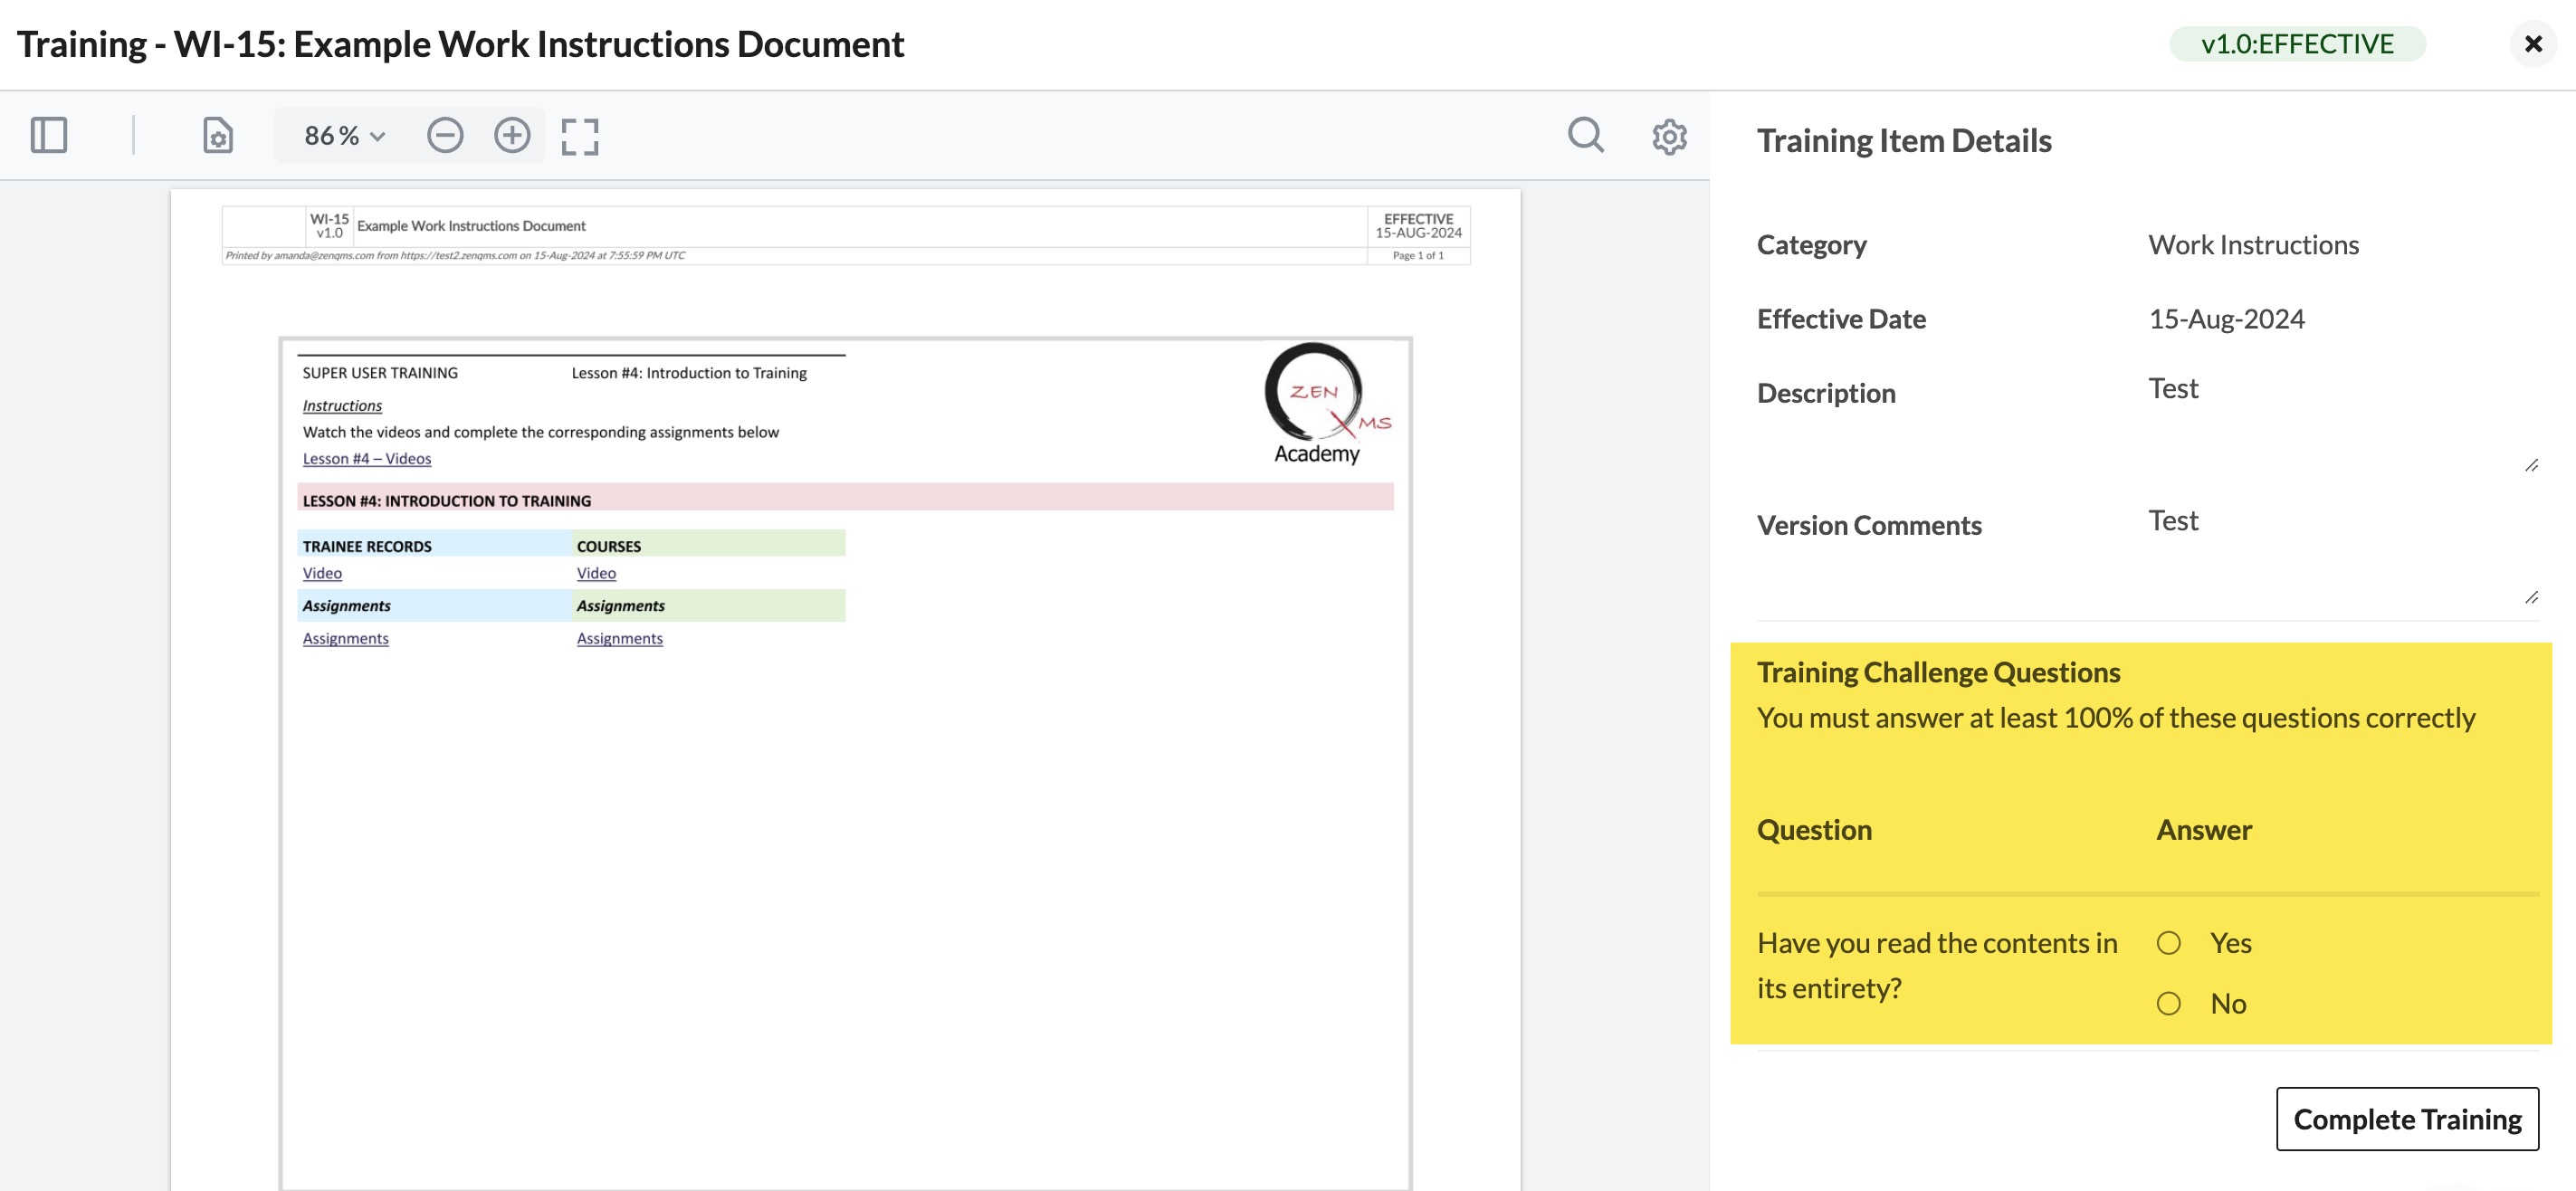Zoom in with the plus icon

(x=512, y=135)
